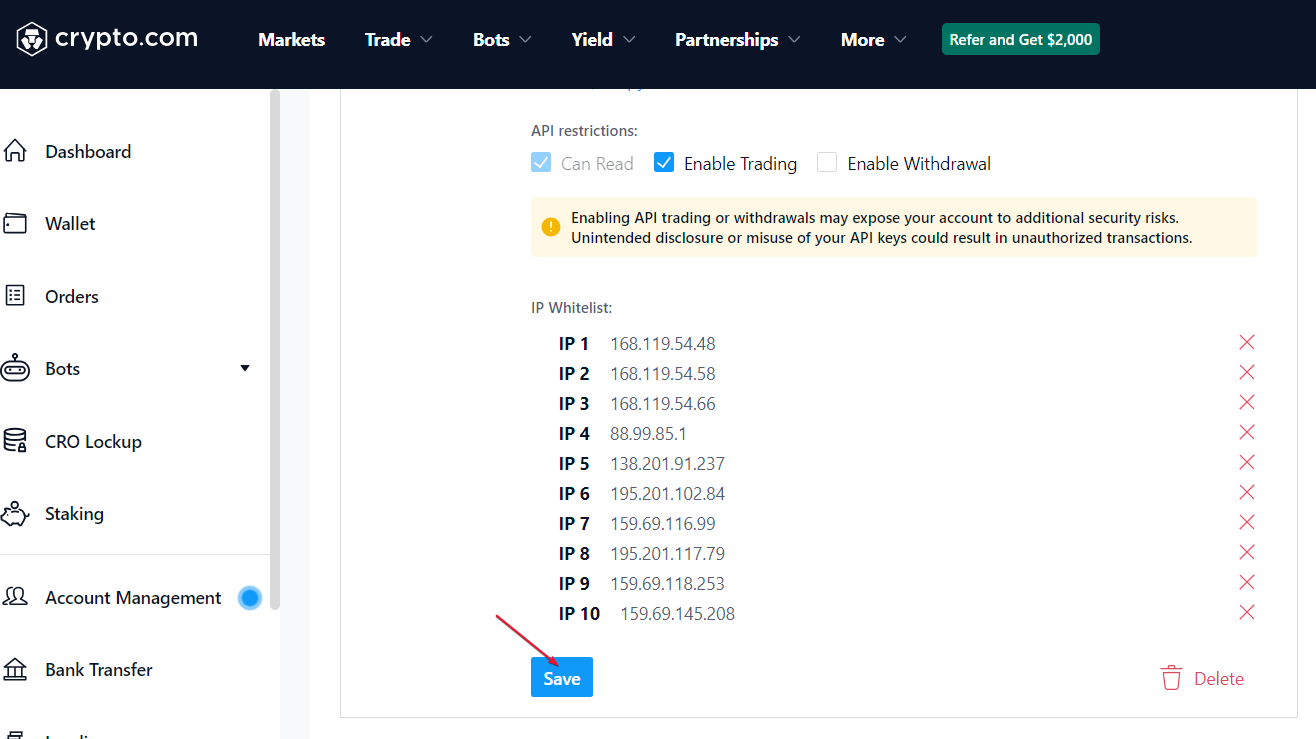Click the Can Read checkbox
Viewport: 1316px width, 739px height.
click(x=541, y=163)
